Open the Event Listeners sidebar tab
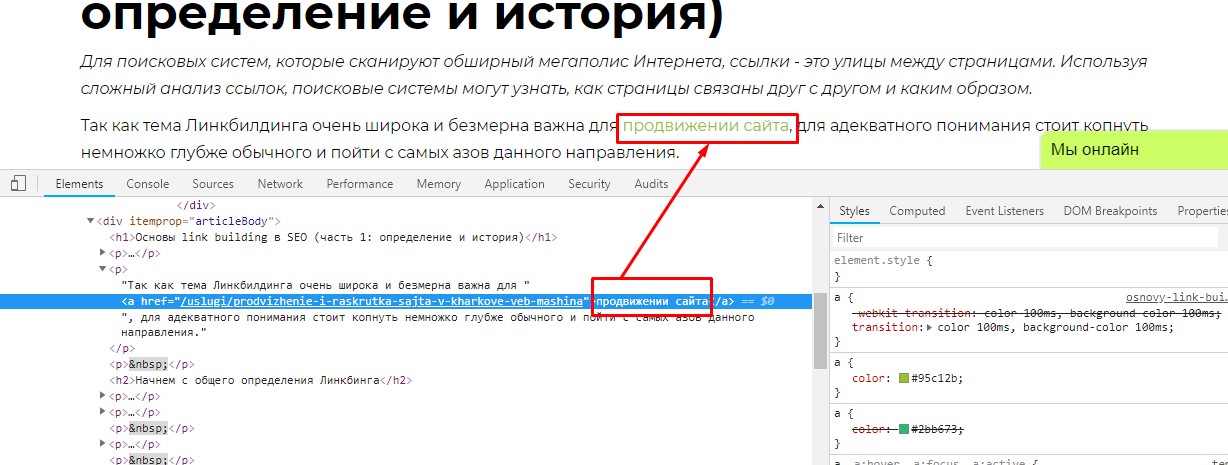 (x=1004, y=211)
